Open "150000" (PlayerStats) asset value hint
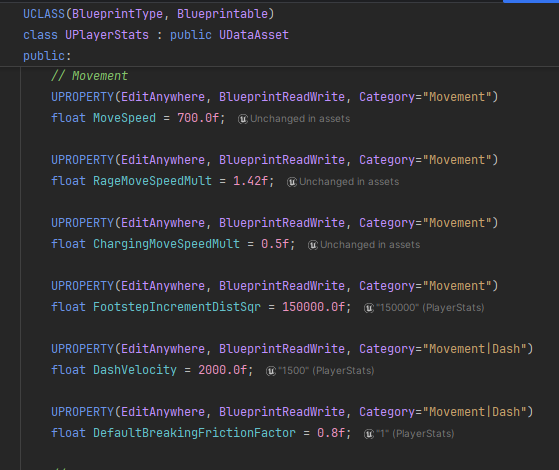The width and height of the screenshot is (559, 470). pos(430,308)
